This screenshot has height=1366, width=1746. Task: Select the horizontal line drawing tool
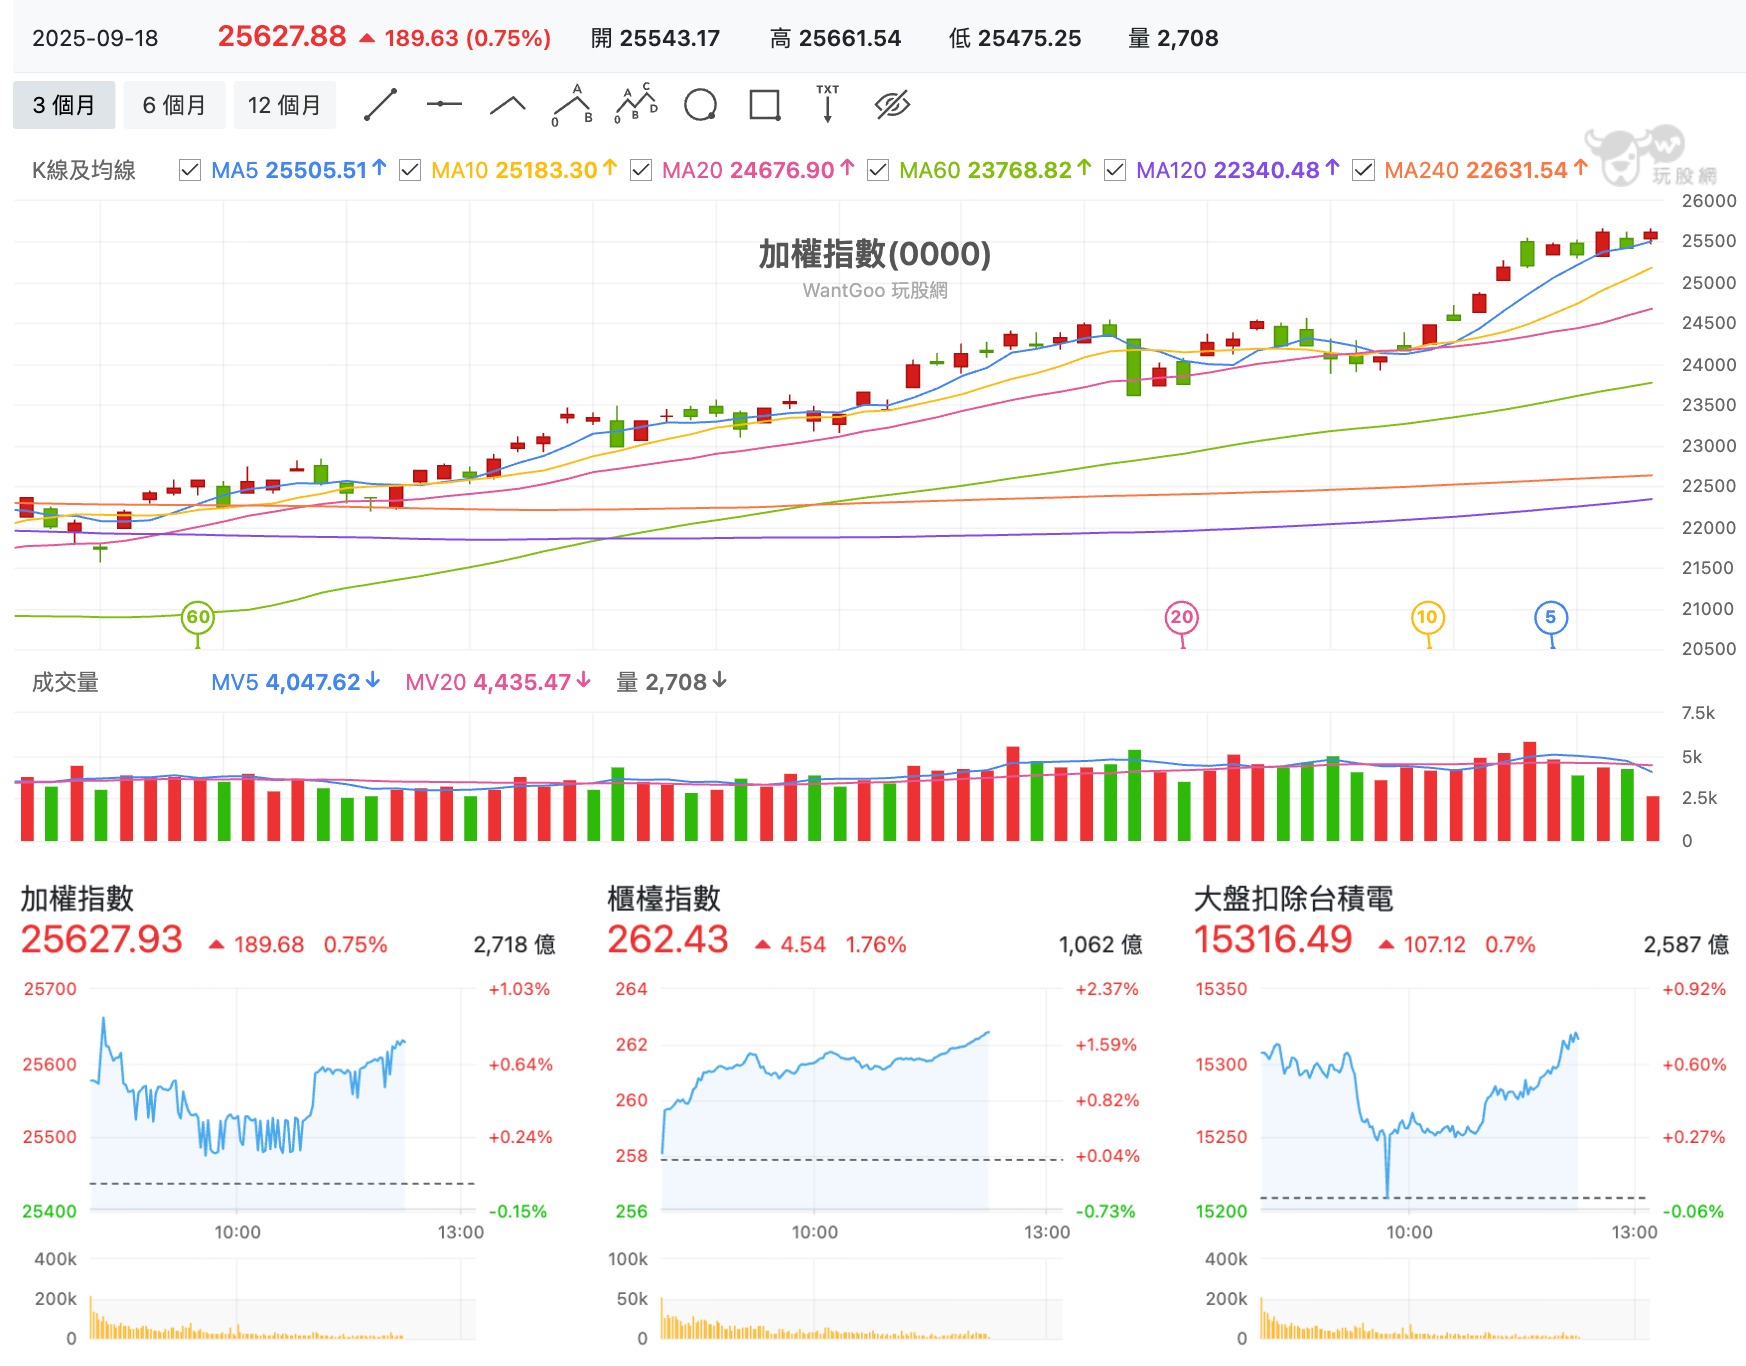444,105
